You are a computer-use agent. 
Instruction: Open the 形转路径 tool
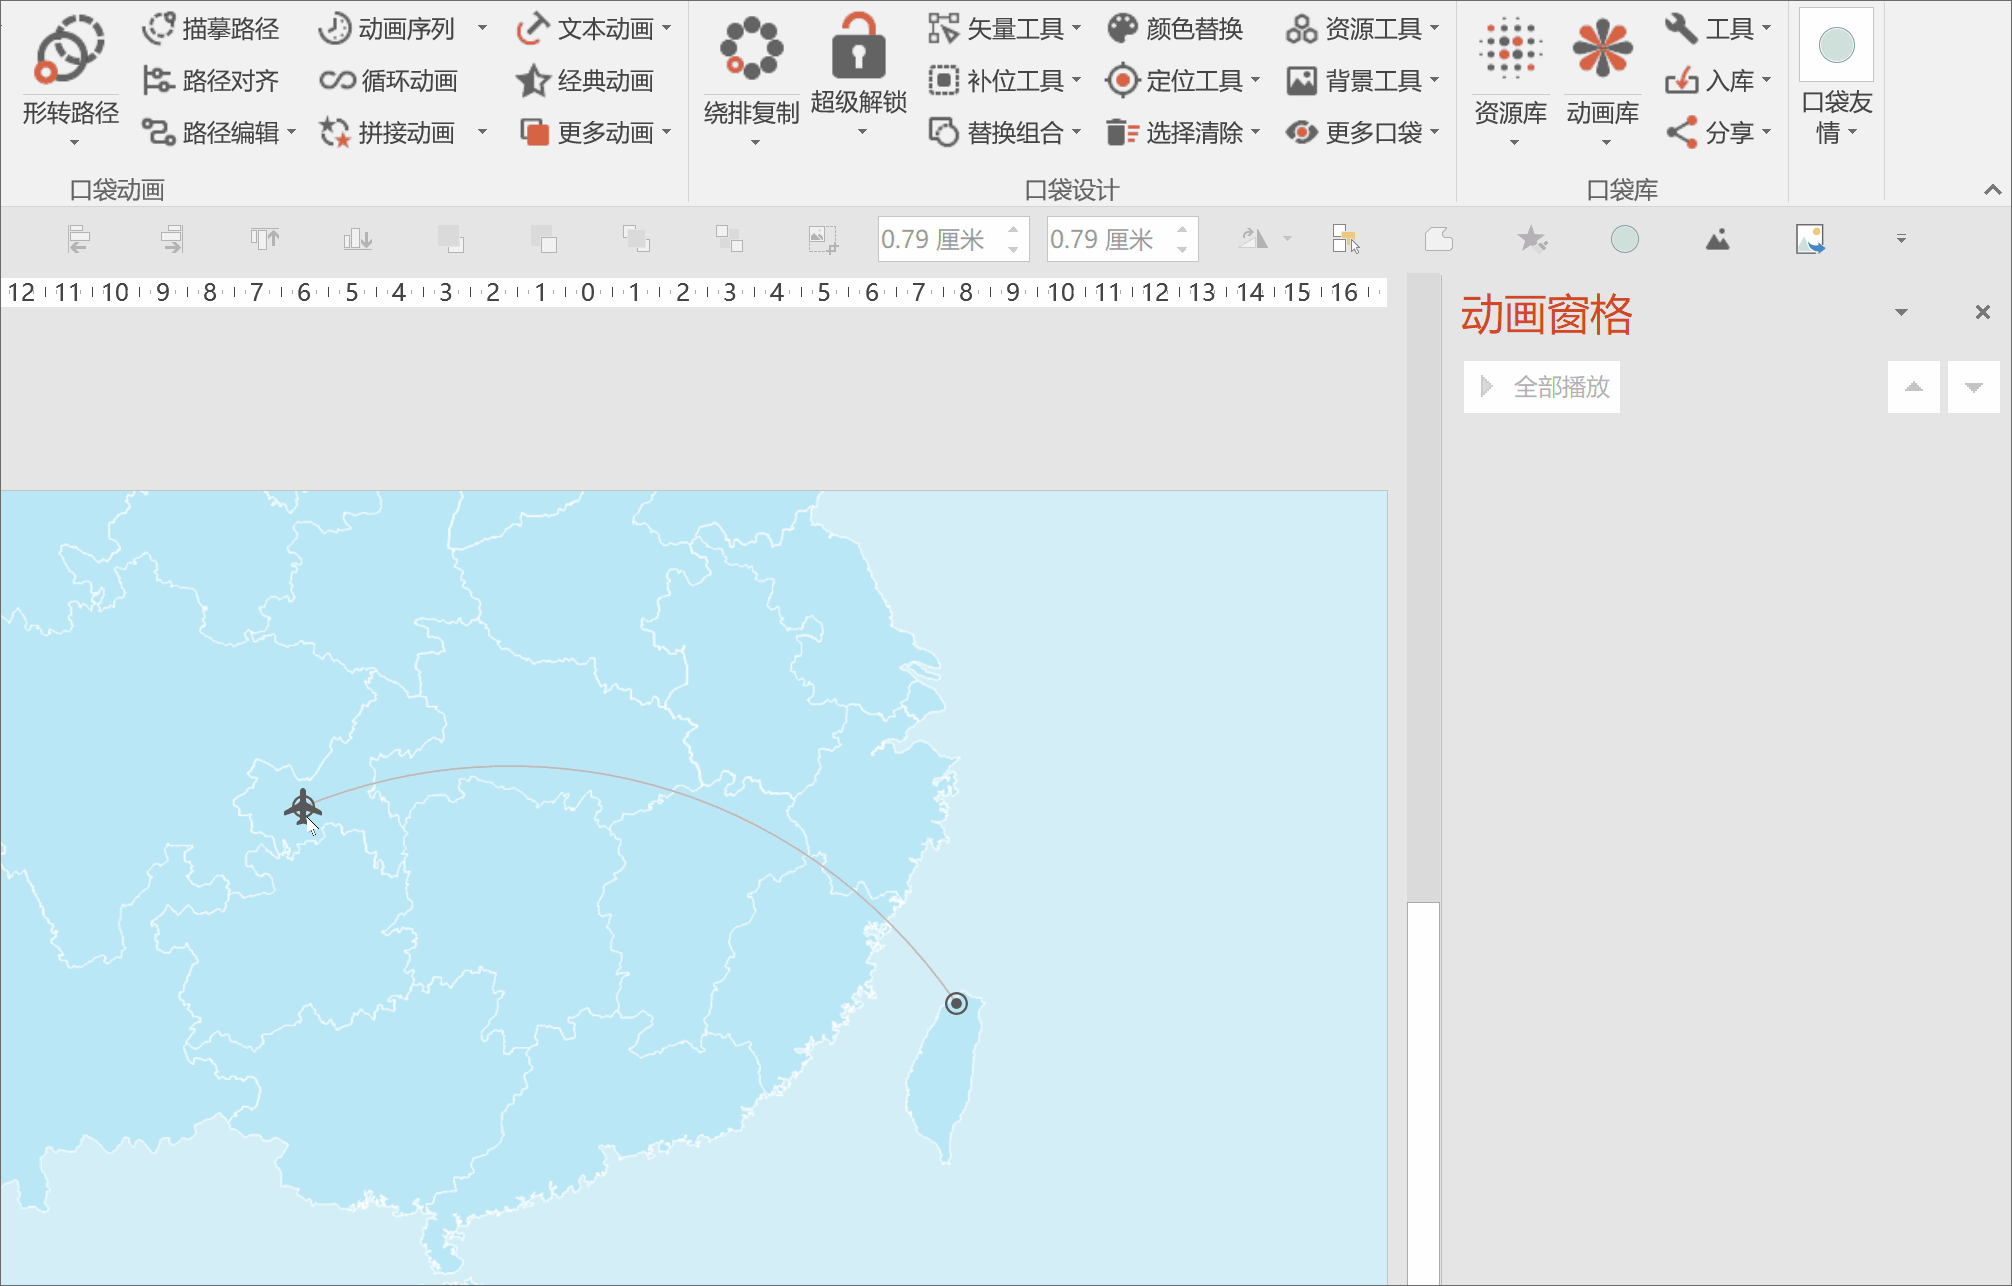pos(70,80)
